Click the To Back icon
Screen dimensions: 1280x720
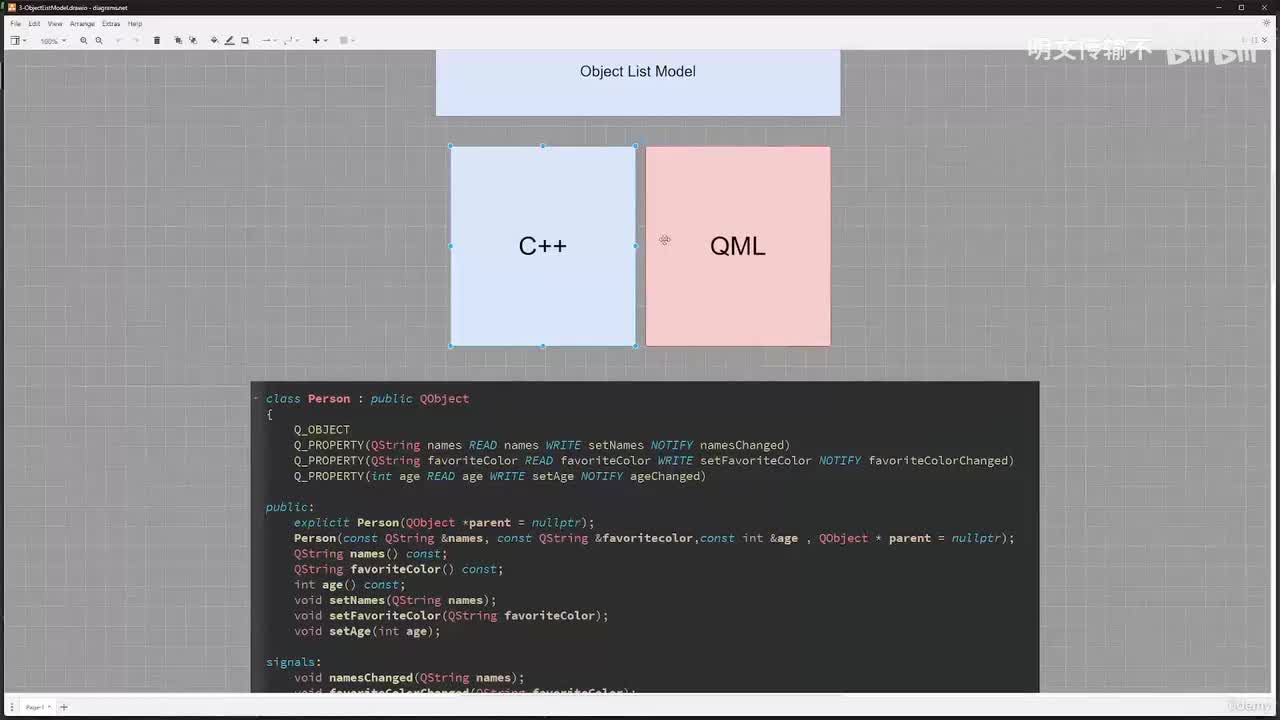(193, 41)
